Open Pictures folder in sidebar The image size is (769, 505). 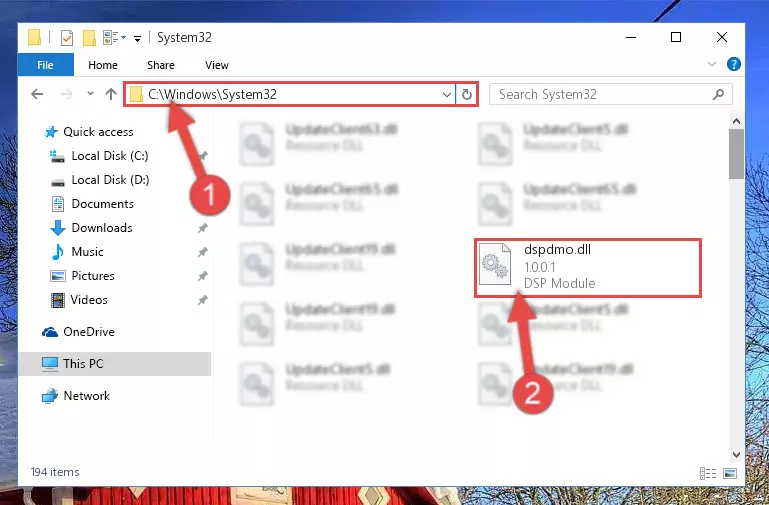coord(93,276)
